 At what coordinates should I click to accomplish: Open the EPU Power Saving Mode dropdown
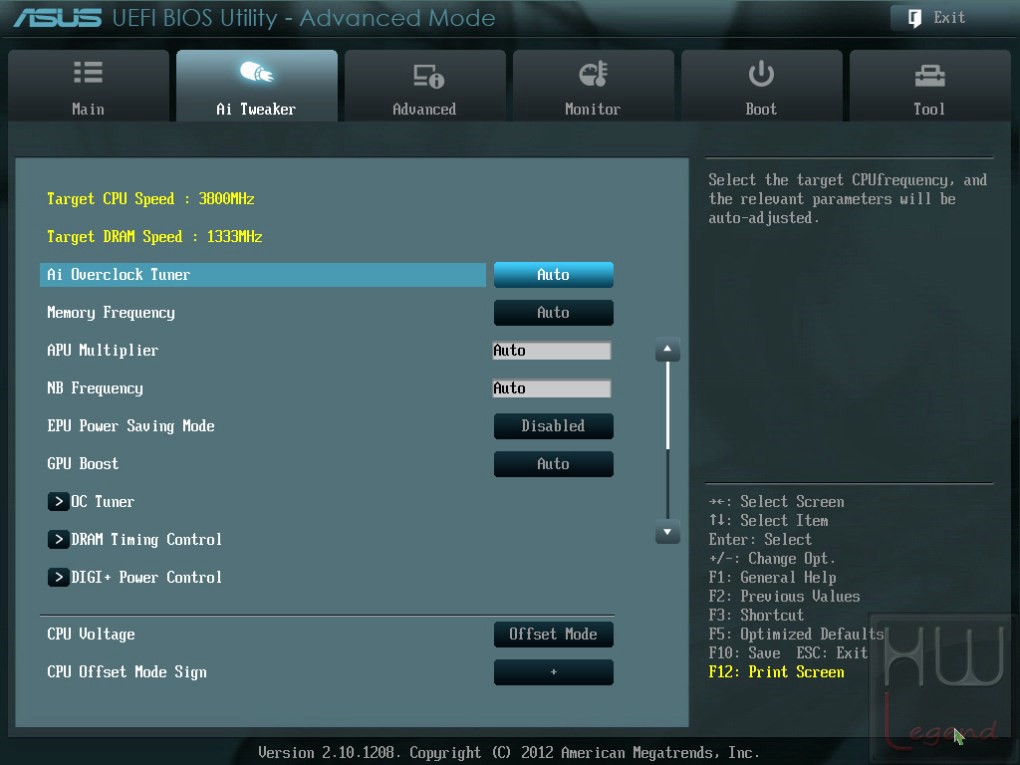(554, 426)
